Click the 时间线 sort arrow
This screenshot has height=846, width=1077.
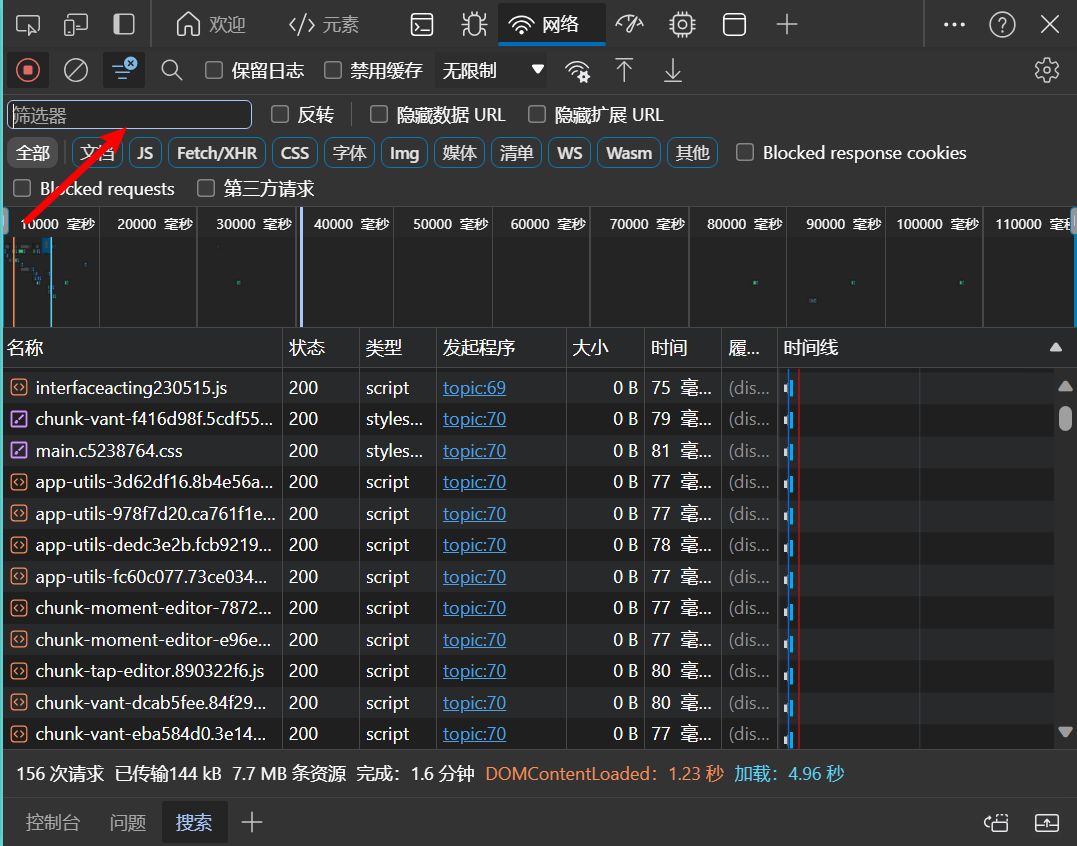[1056, 347]
